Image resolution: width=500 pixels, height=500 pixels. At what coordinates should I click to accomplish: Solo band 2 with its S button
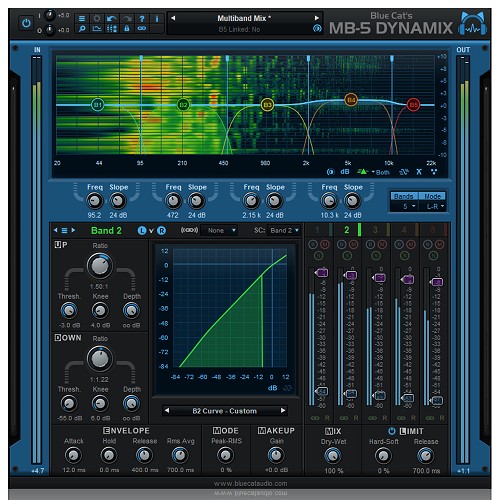point(347,256)
